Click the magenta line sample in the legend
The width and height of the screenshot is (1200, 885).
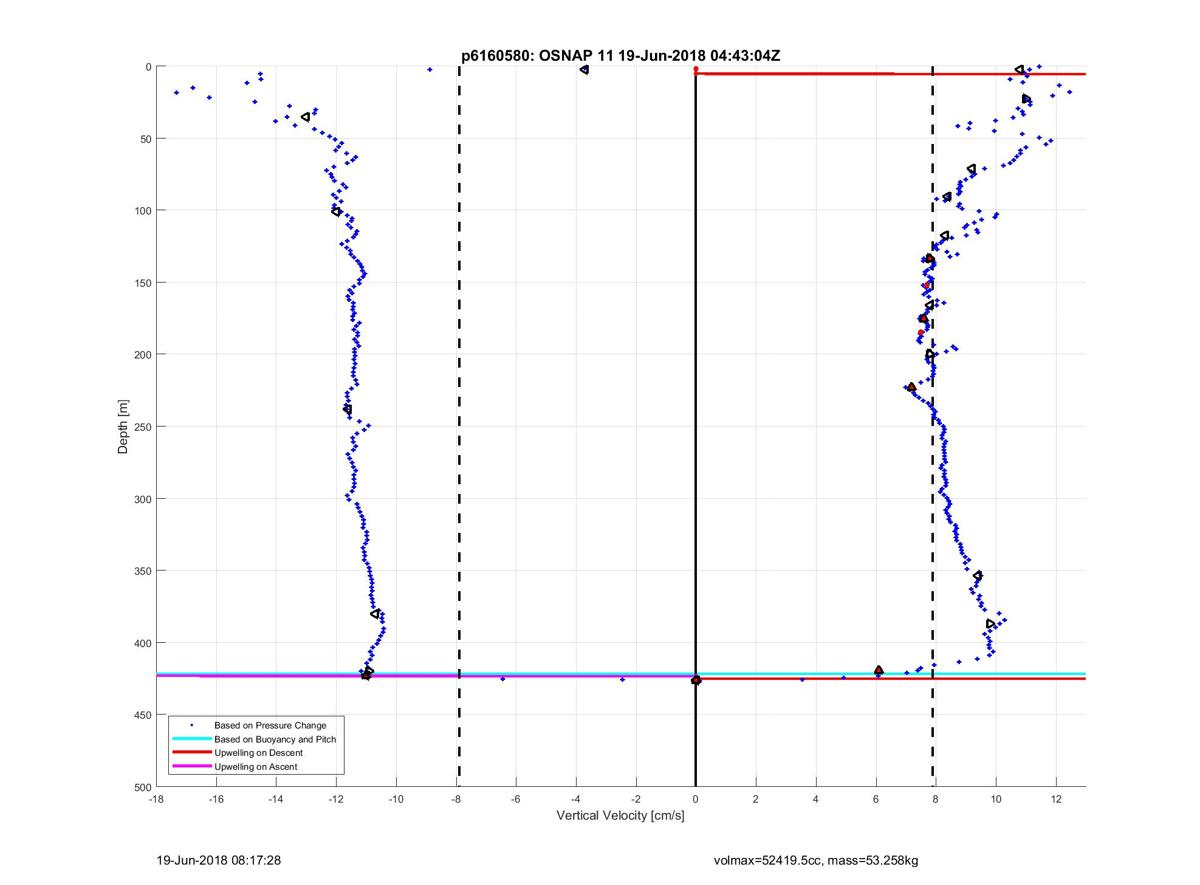(x=191, y=766)
